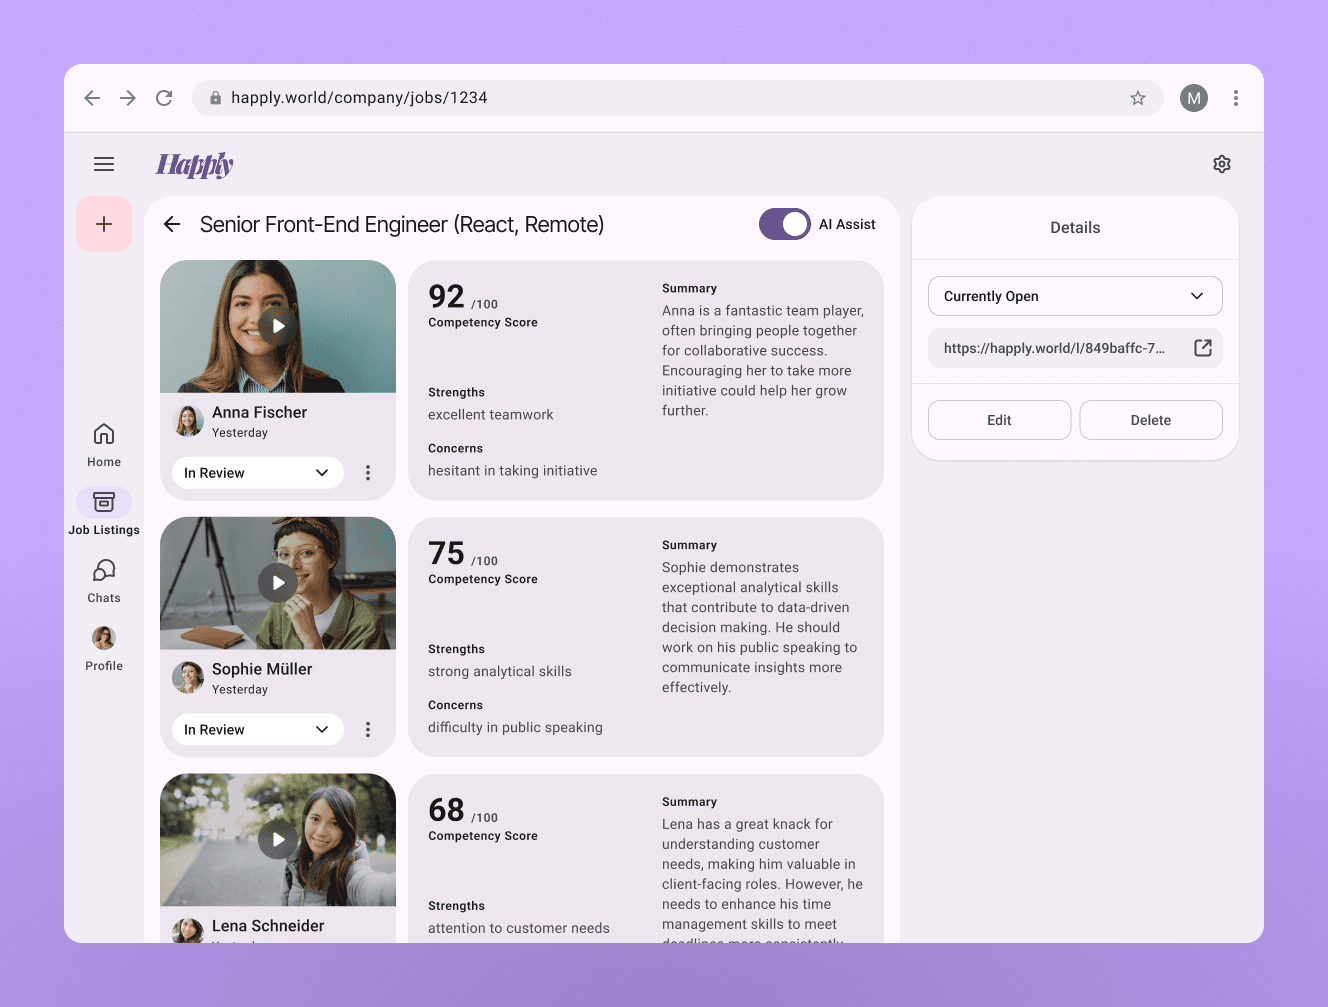
Task: Open Chats in the sidebar
Action: [104, 581]
